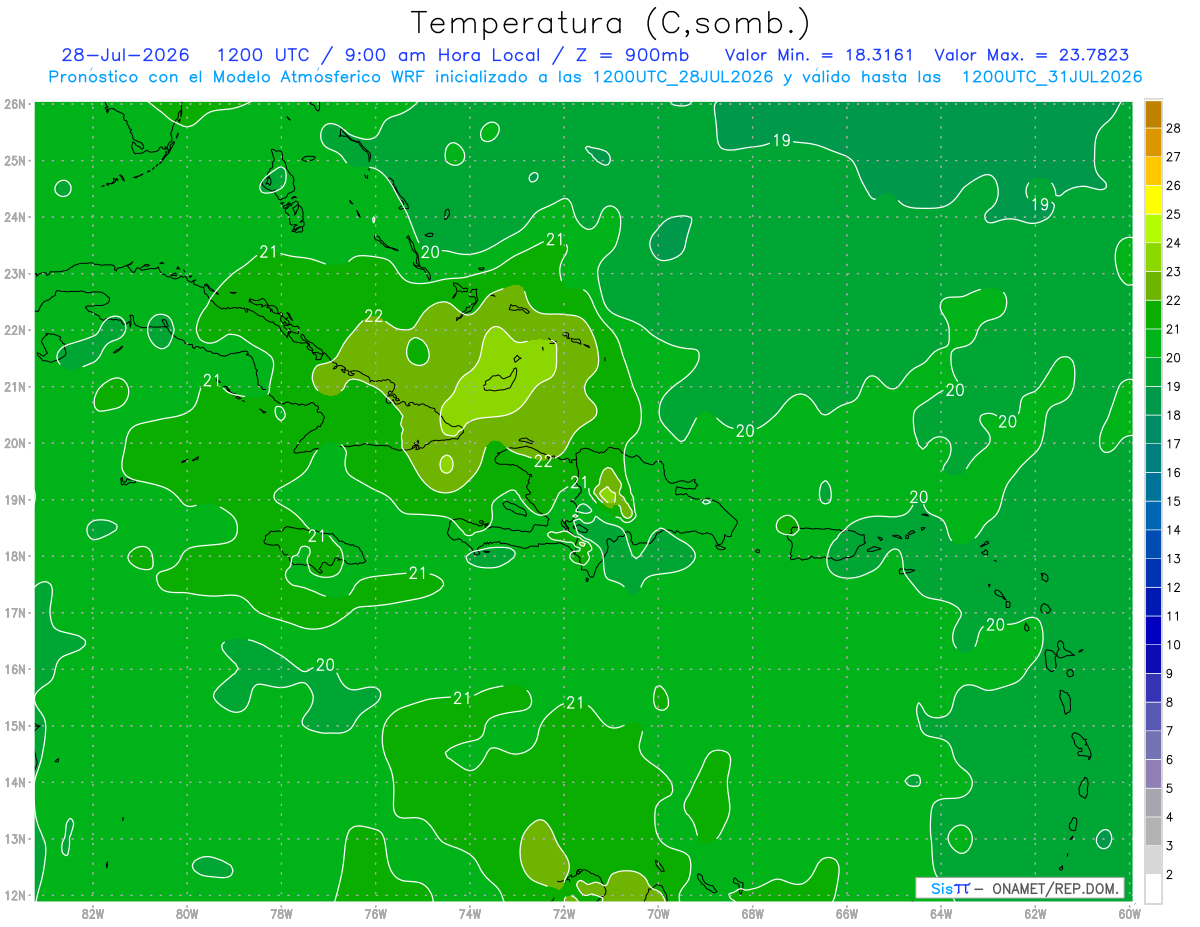Click the 21N latitude label

click(14, 387)
